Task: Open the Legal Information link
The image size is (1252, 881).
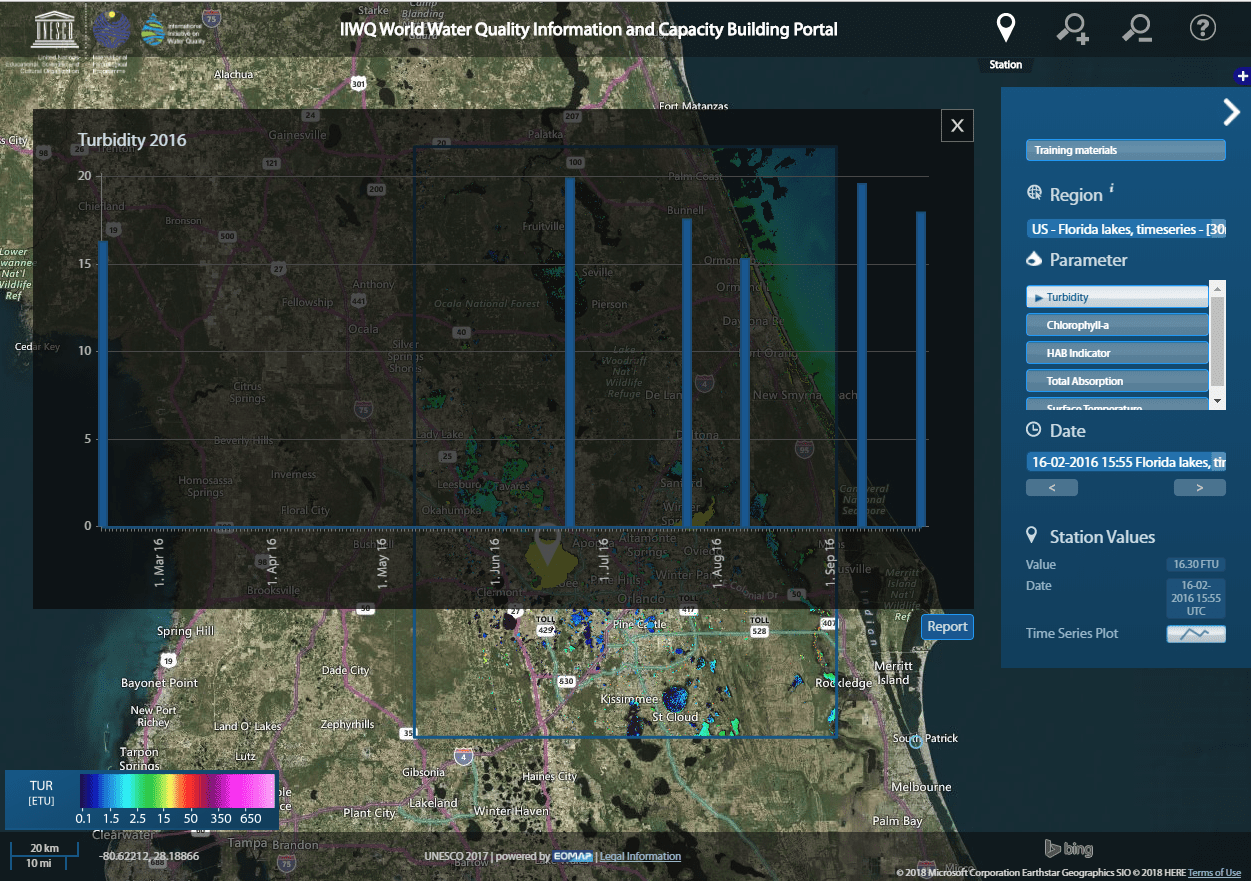Action: tap(640, 857)
